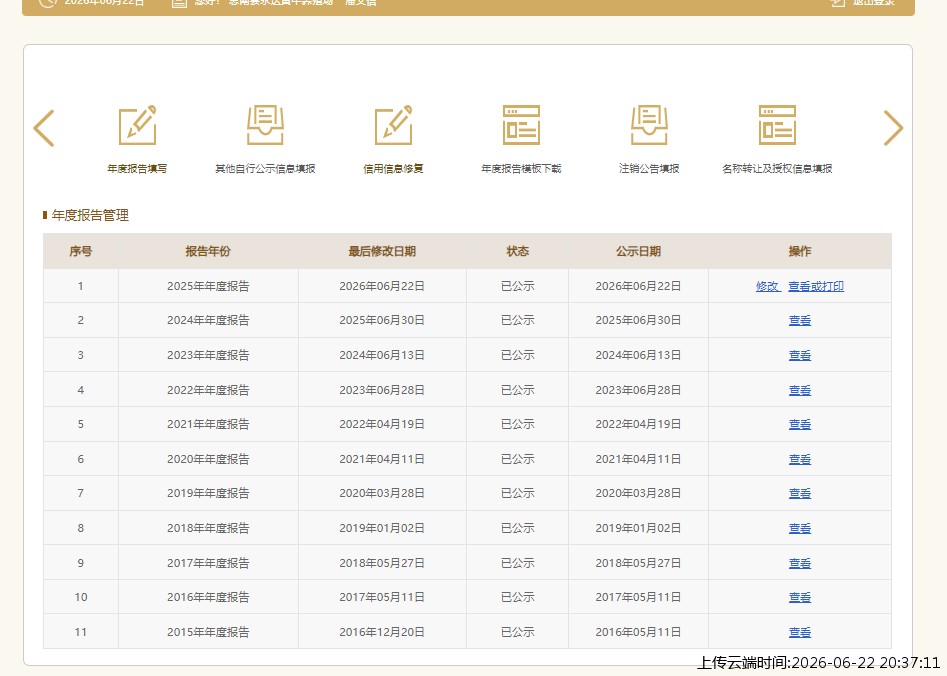Open 查看 link for 2019年年度报告
This screenshot has height=676, width=947.
pyautogui.click(x=800, y=493)
